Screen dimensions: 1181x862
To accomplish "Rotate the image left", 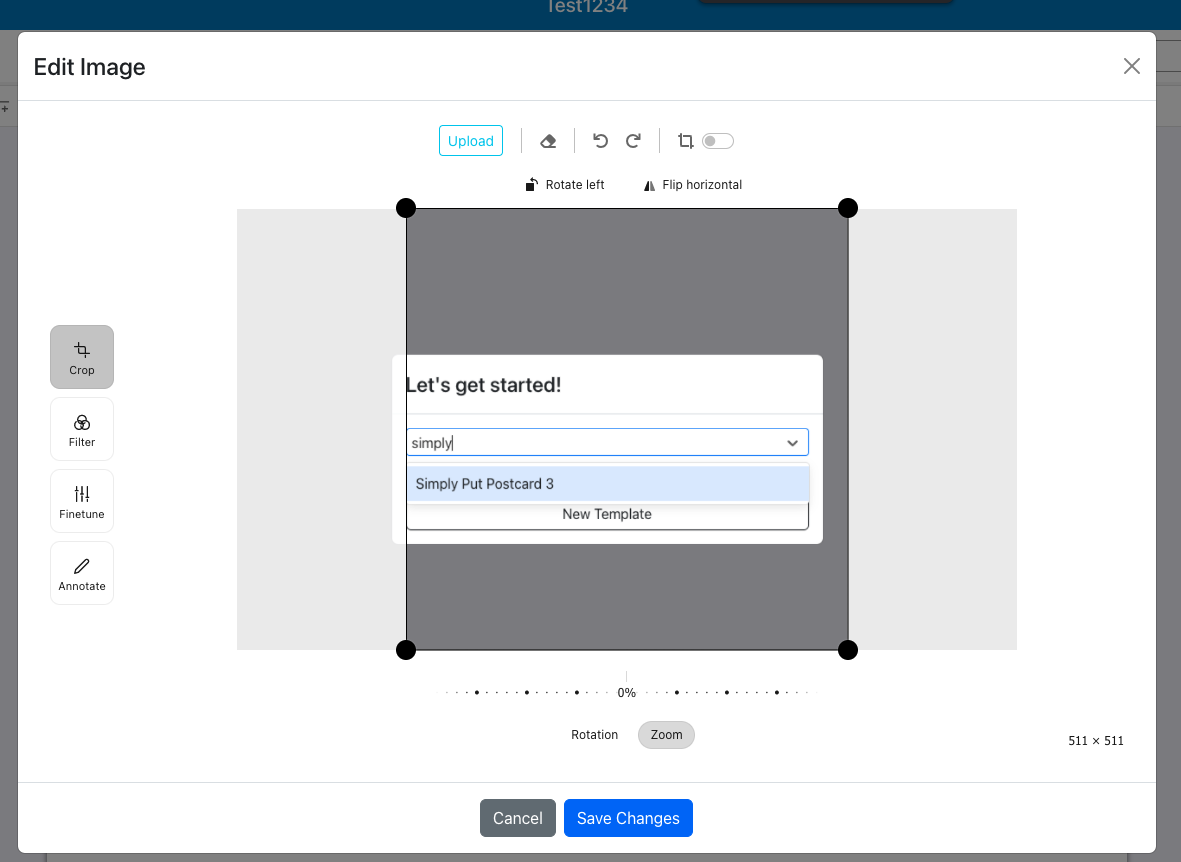I will (565, 185).
